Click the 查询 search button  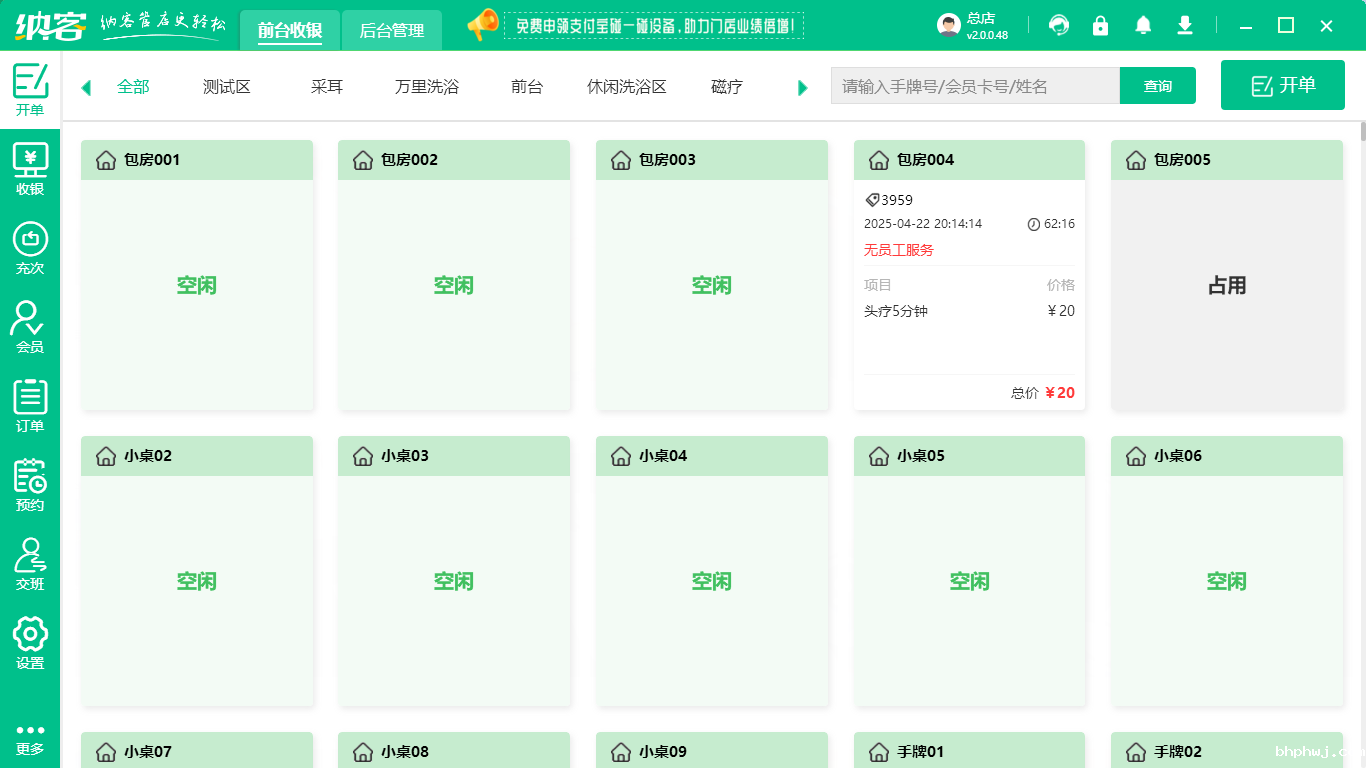(x=1158, y=86)
